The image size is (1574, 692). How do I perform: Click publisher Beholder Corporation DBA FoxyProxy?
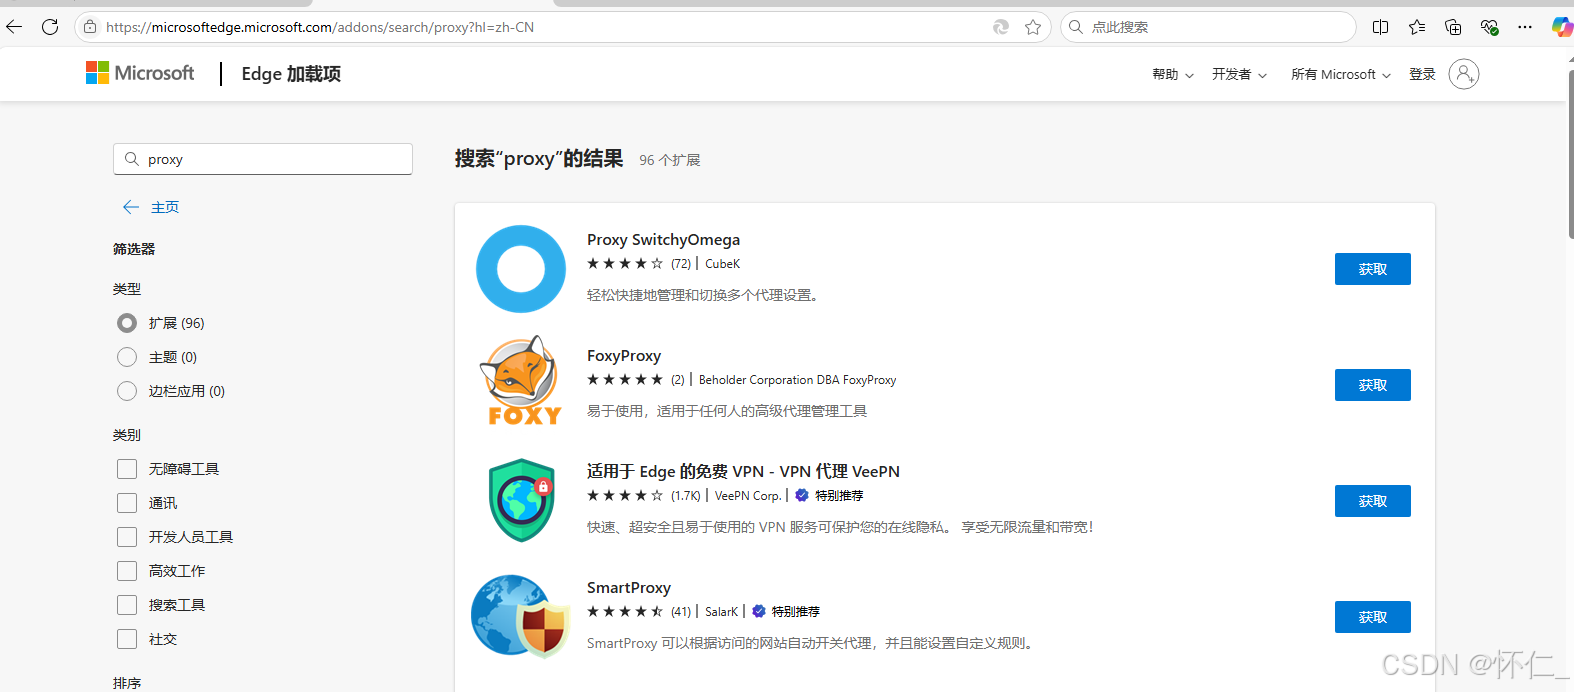[797, 380]
